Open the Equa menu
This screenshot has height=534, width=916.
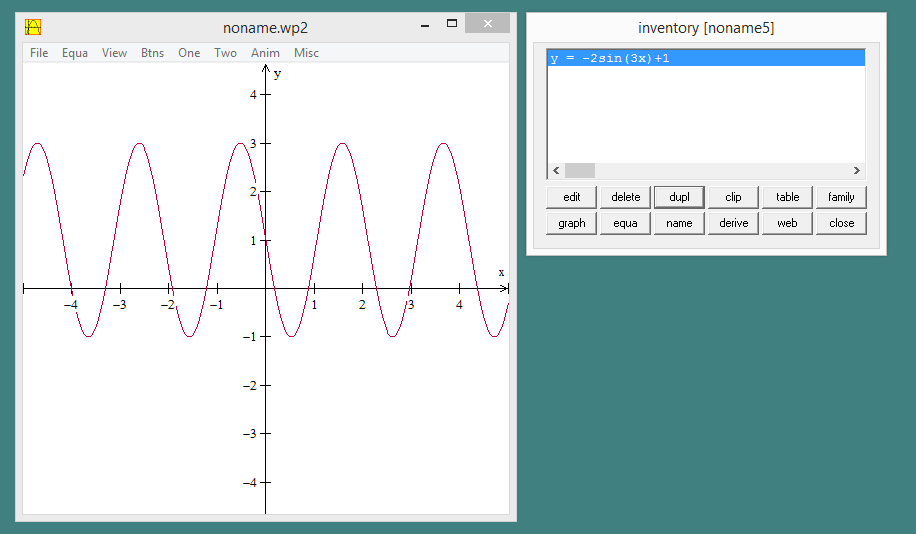(75, 53)
